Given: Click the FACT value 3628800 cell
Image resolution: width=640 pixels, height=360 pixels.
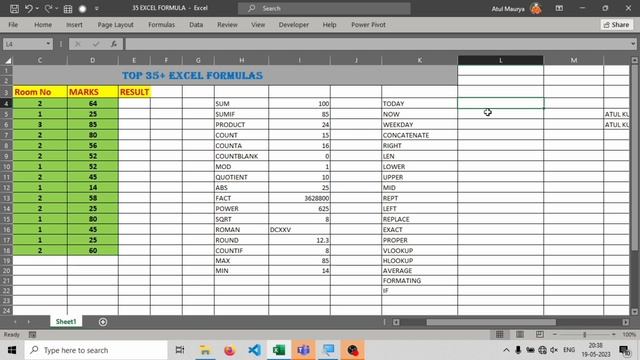Looking at the screenshot, I should pyautogui.click(x=299, y=198).
